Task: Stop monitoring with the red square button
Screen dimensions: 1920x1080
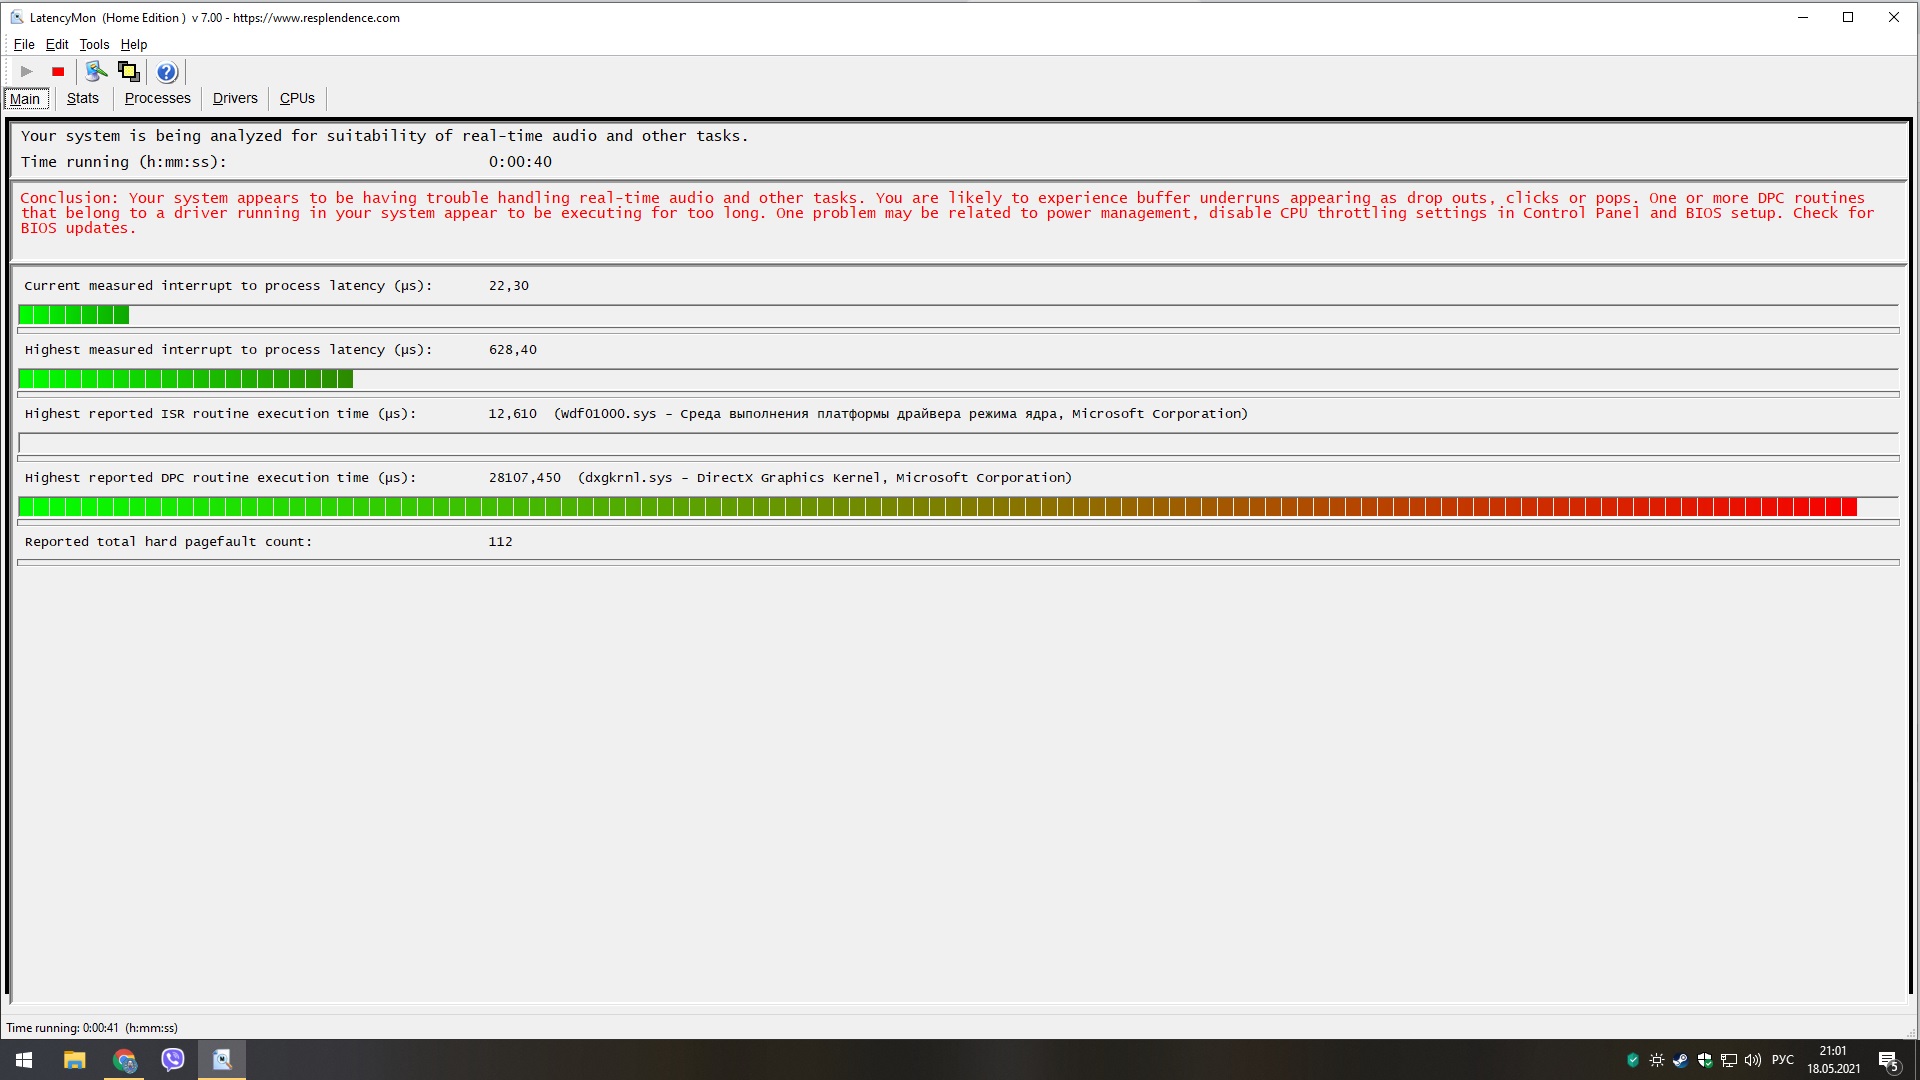Action: tap(58, 72)
